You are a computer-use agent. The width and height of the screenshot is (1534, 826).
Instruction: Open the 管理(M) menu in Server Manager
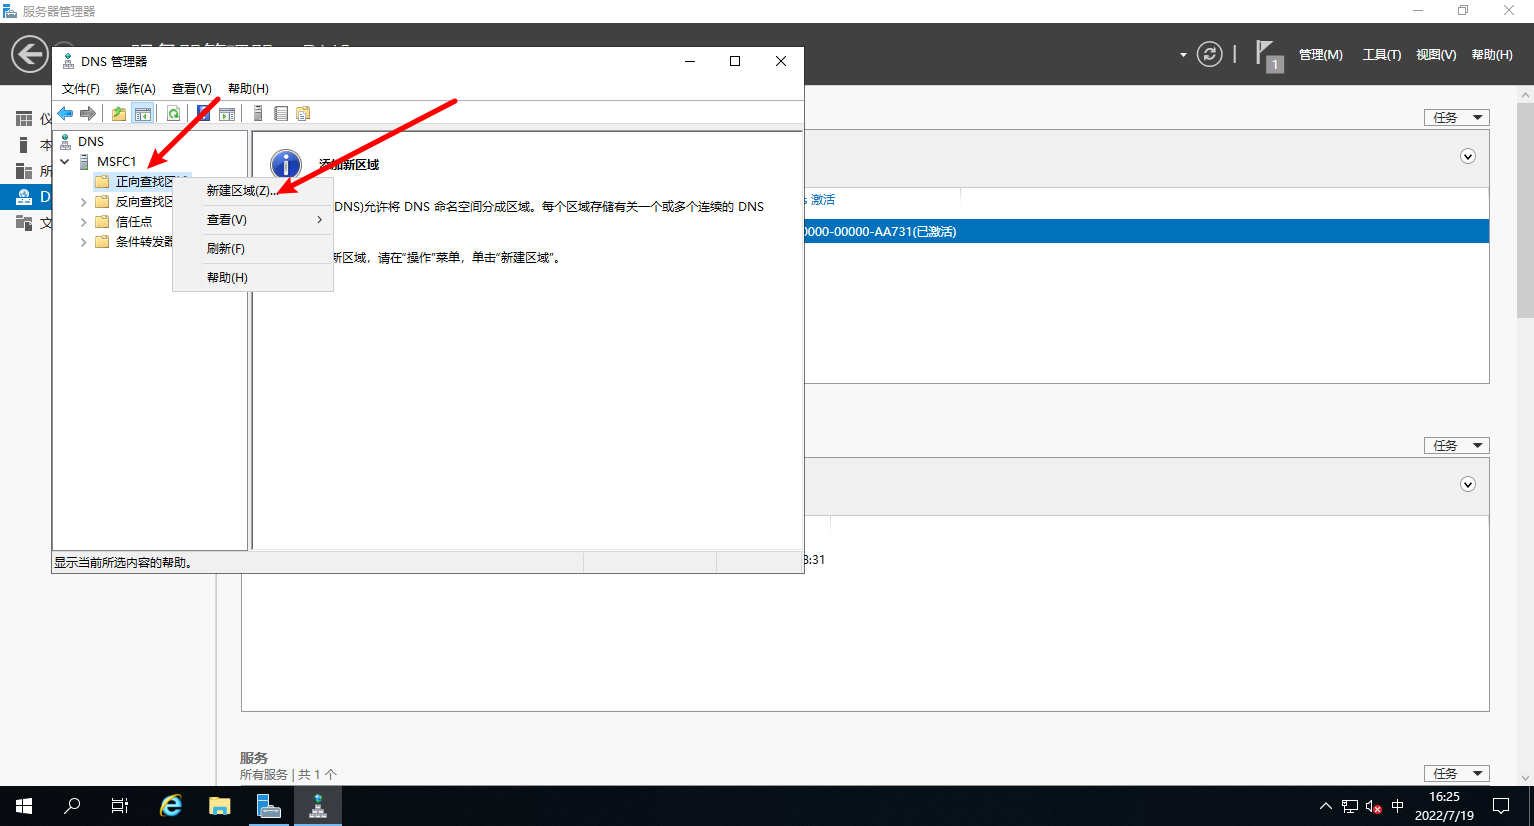point(1320,55)
